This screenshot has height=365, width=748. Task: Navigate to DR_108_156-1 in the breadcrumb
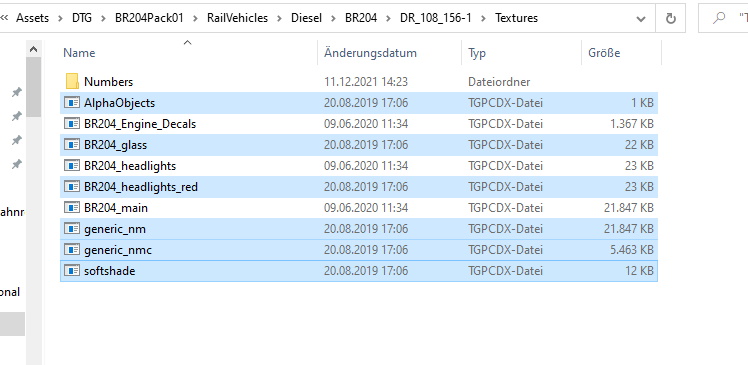pos(436,18)
